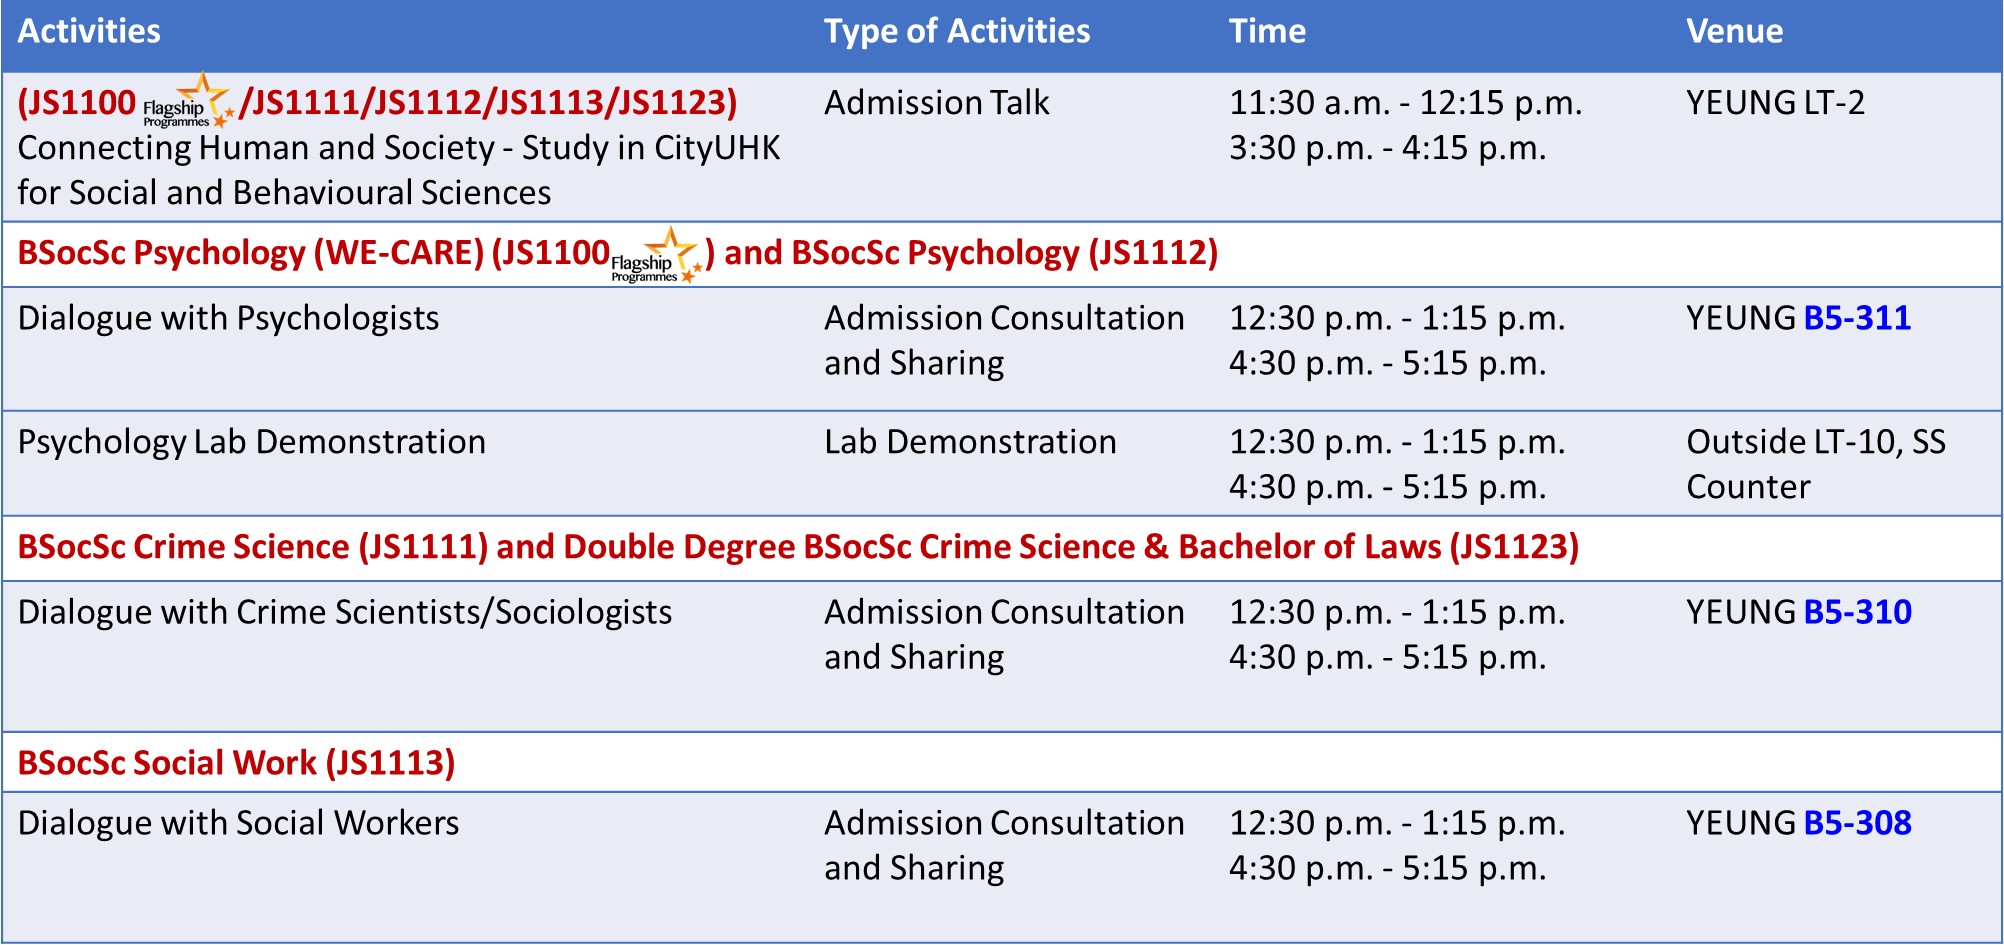Click Outside LT-10, SS Counter venue

coord(1814,463)
